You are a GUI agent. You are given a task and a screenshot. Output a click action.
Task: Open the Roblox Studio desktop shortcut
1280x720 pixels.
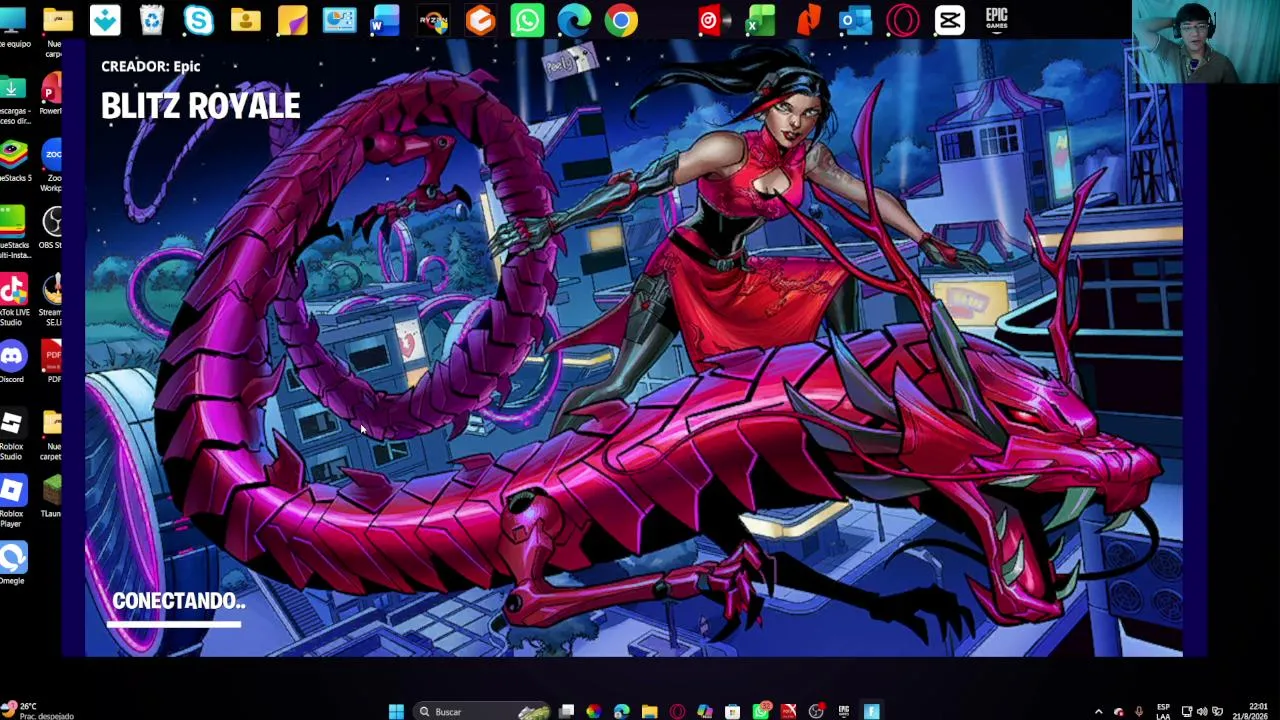click(x=12, y=432)
